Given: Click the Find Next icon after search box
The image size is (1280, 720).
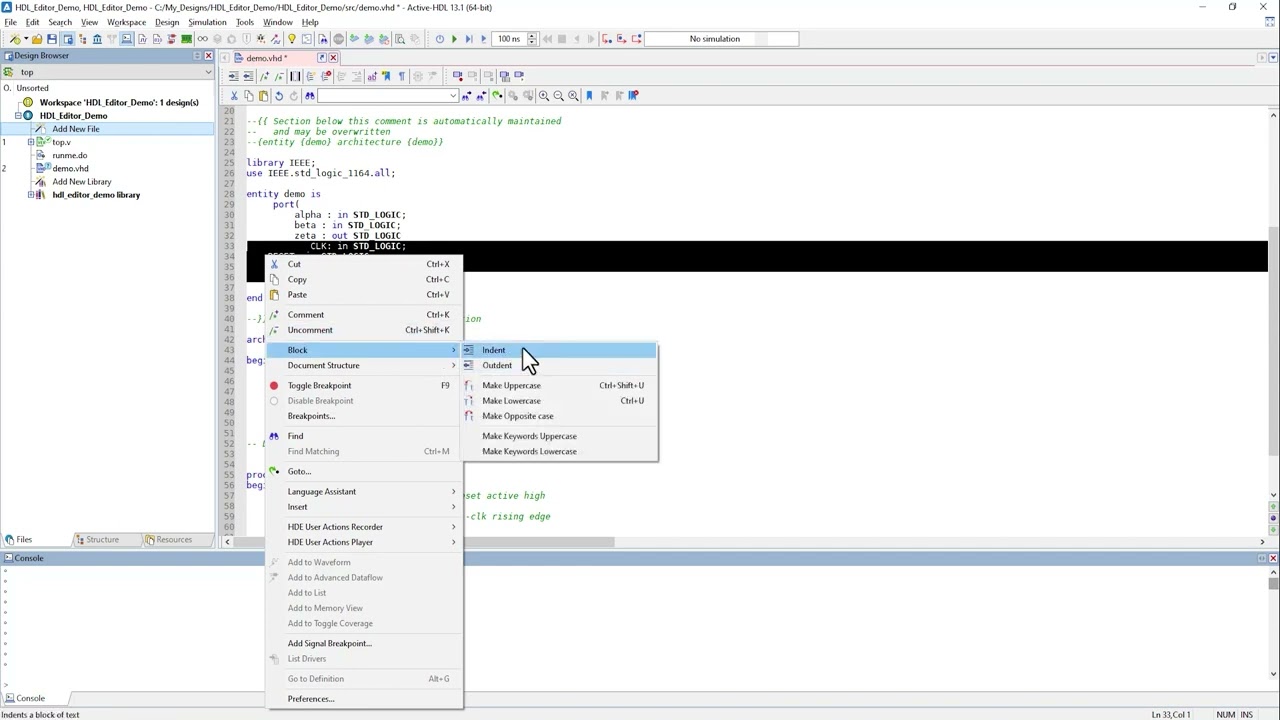Looking at the screenshot, I should tap(466, 96).
